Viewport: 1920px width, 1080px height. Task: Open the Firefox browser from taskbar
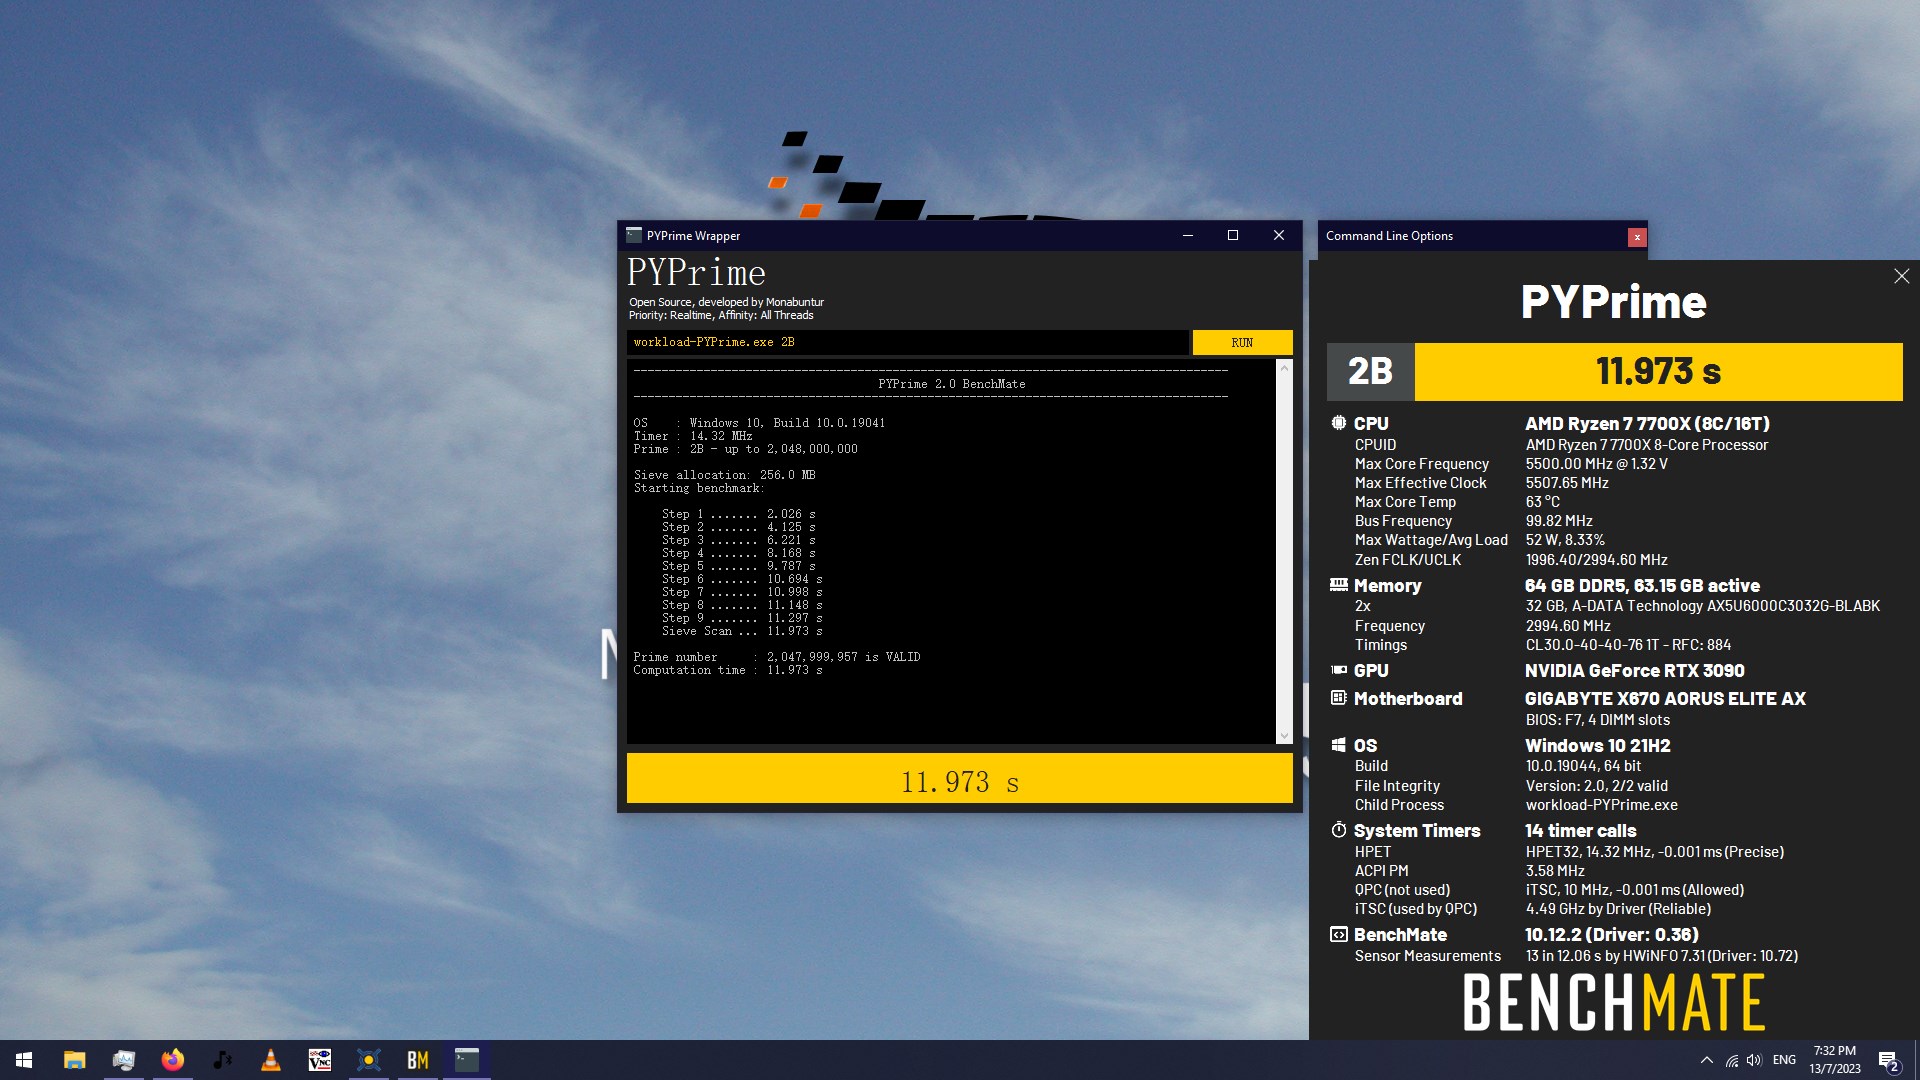tap(173, 1060)
